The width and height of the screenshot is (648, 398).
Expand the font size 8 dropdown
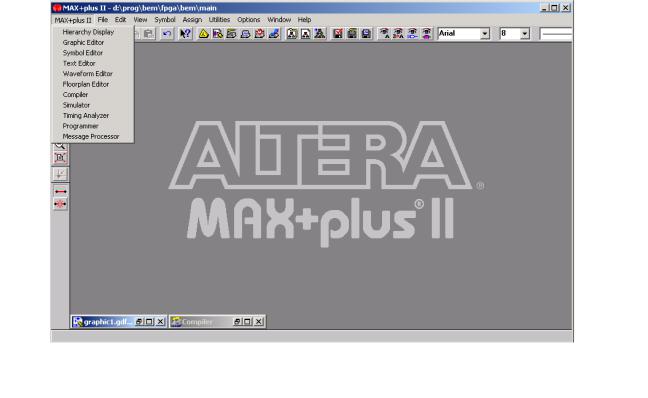point(524,33)
